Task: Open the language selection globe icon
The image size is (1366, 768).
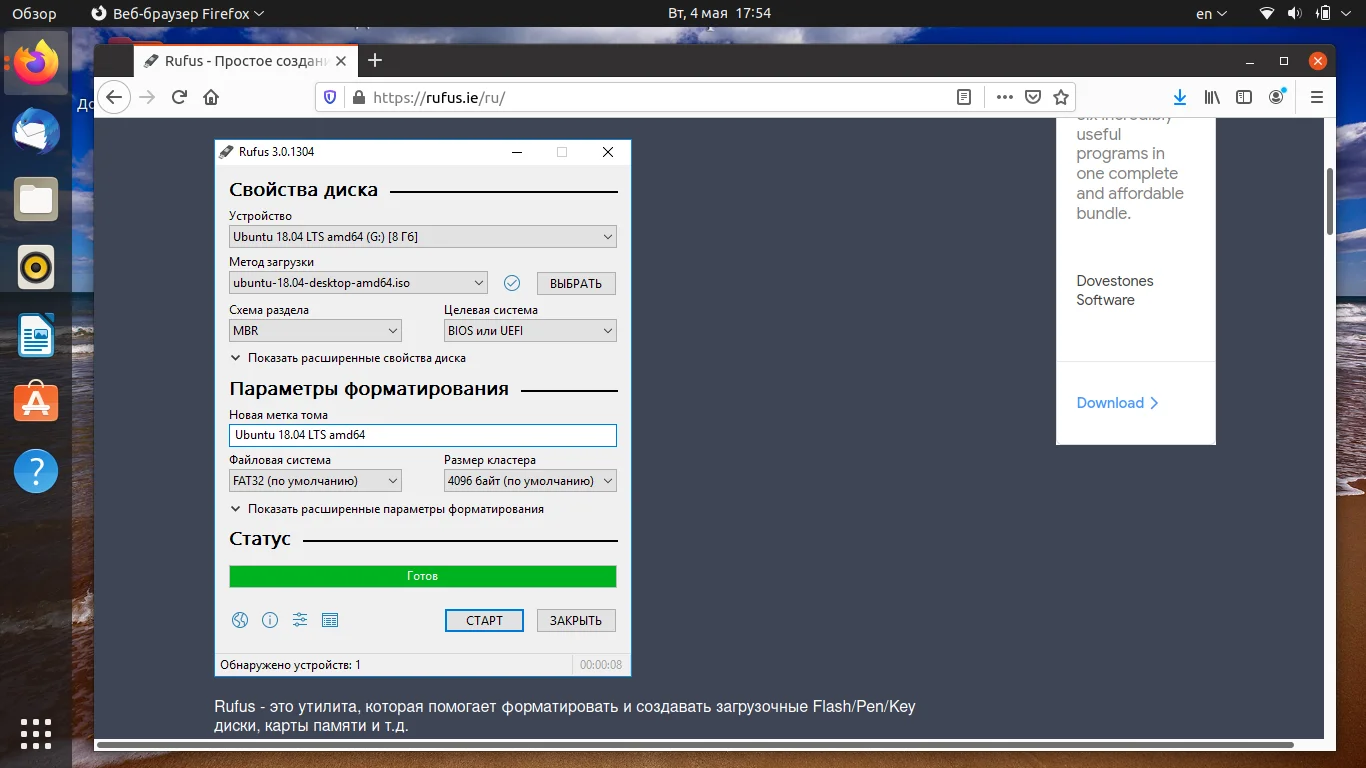Action: click(240, 620)
